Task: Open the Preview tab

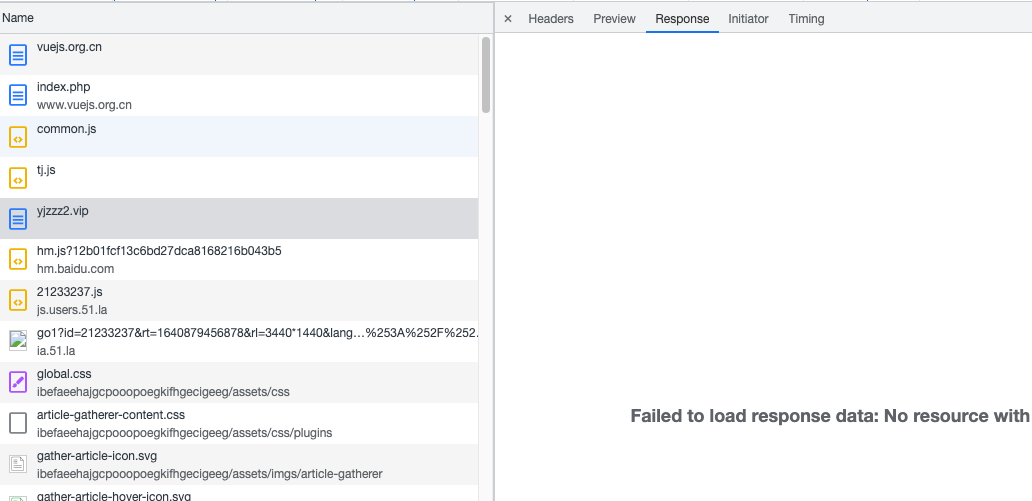Action: pos(614,19)
